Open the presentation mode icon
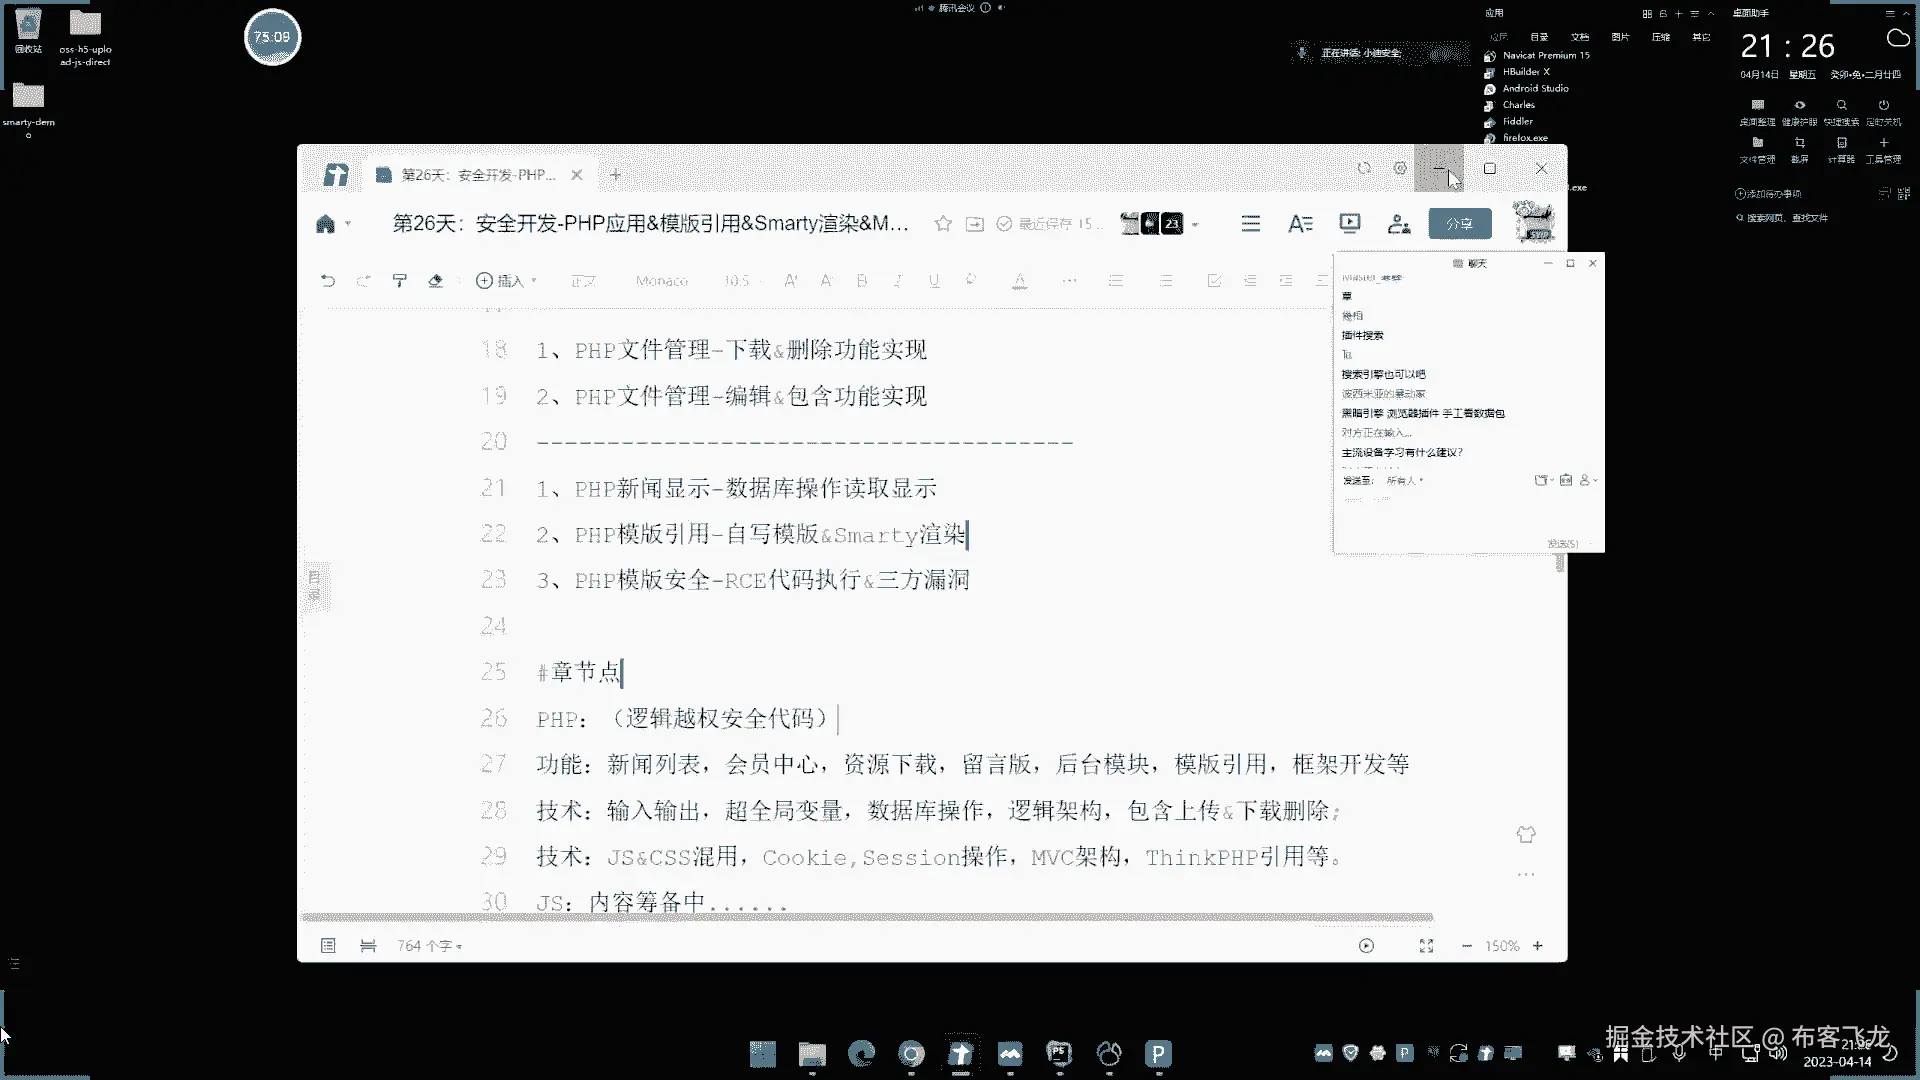The width and height of the screenshot is (1920, 1080). [1350, 224]
